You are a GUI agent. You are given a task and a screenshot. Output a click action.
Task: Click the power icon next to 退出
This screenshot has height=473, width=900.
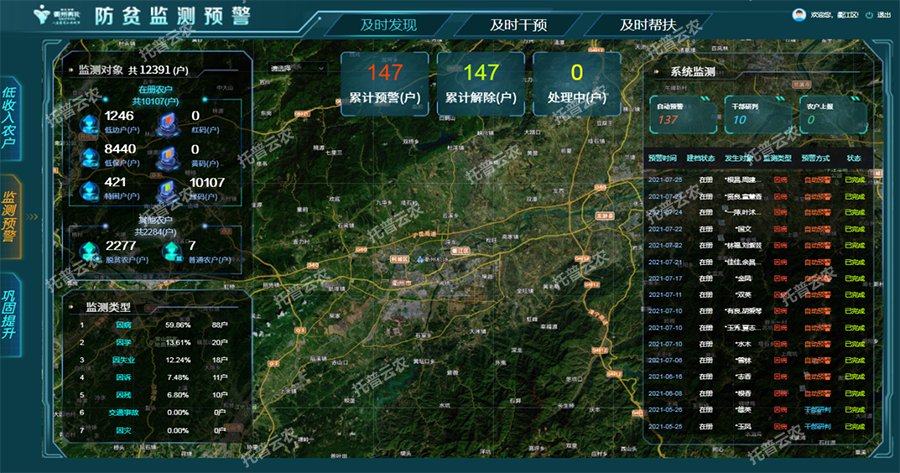pos(869,15)
